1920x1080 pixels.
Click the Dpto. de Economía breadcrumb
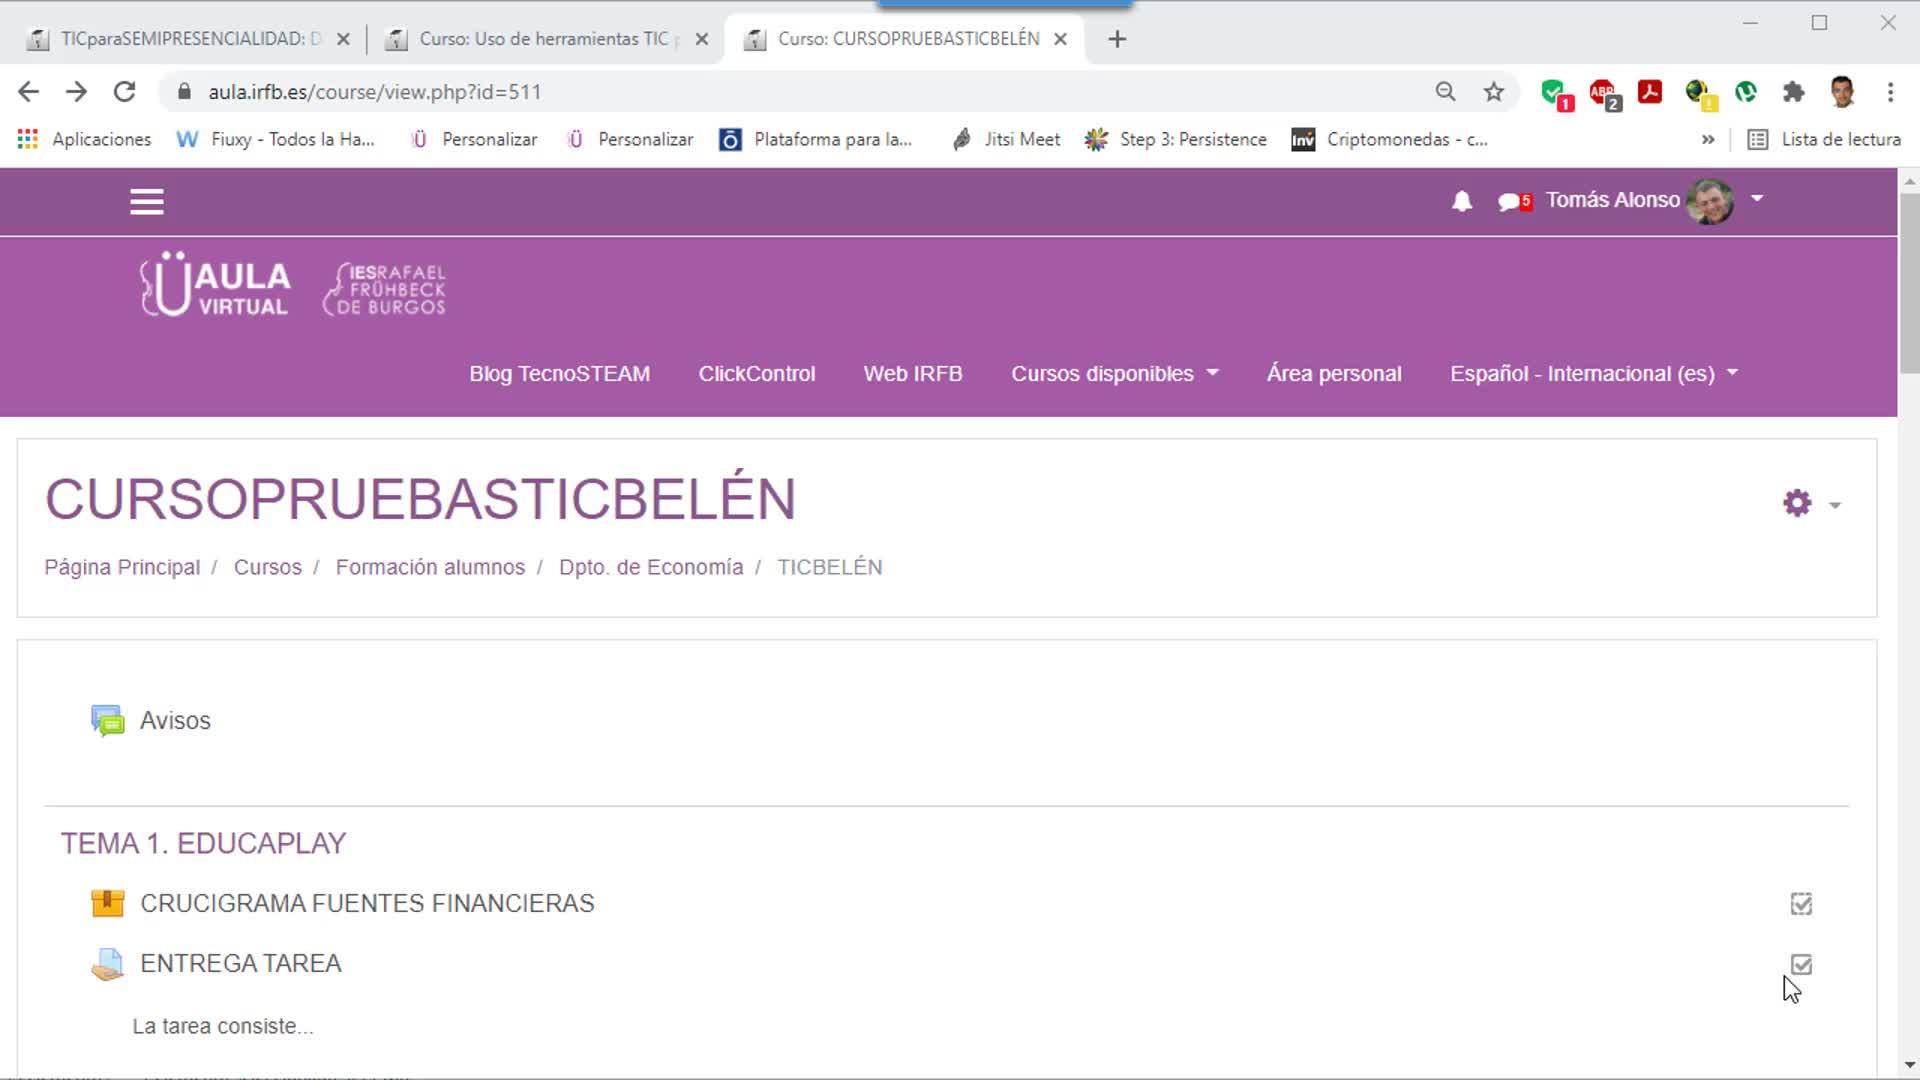coord(650,567)
